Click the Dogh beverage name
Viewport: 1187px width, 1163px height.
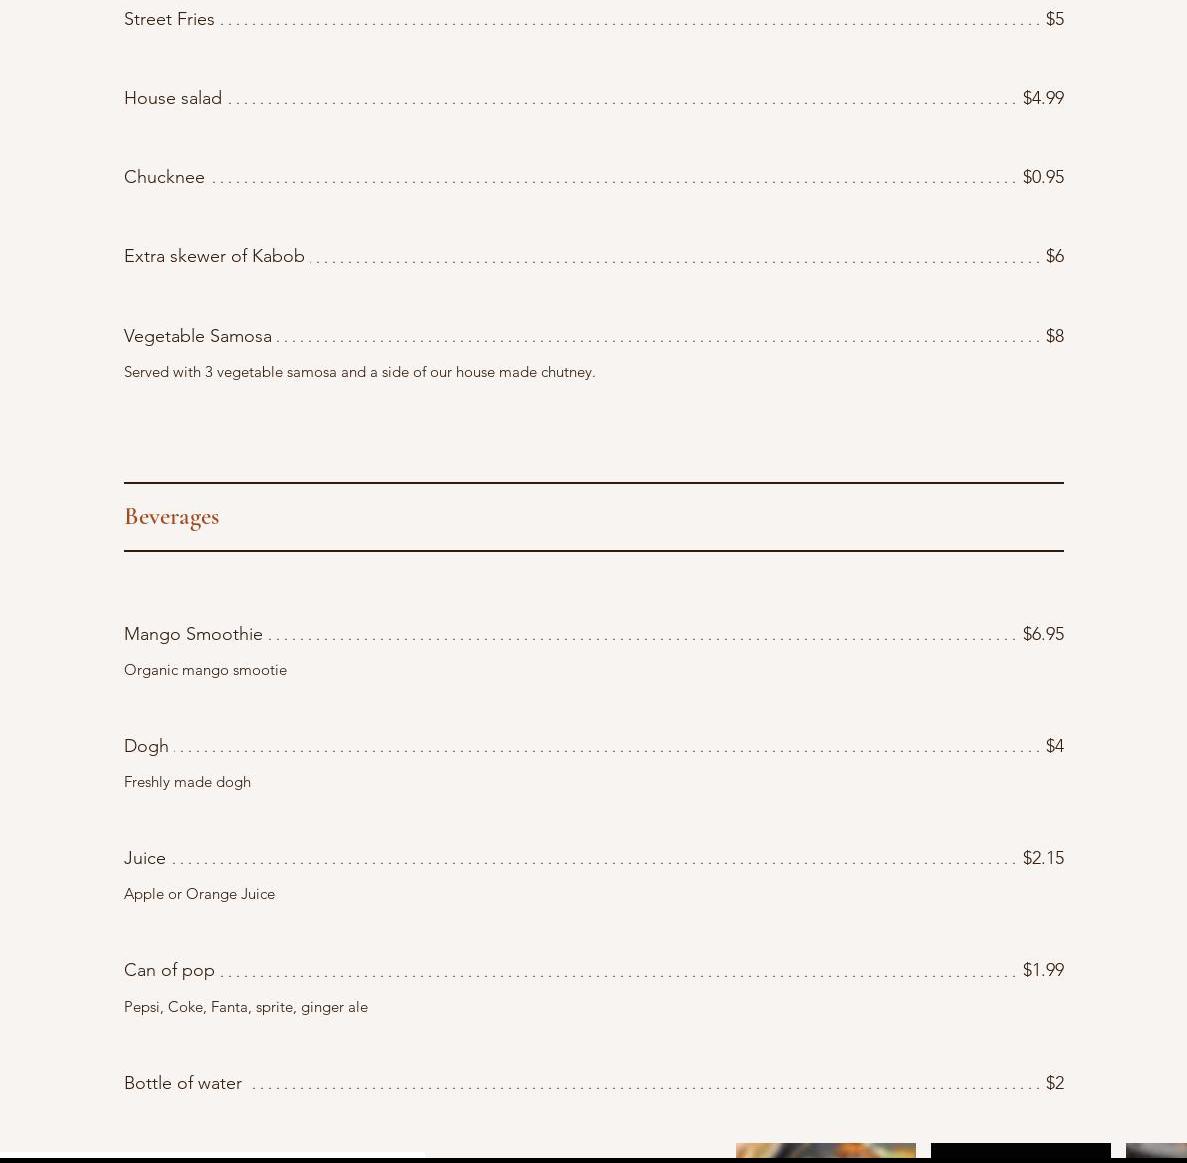pyautogui.click(x=146, y=747)
